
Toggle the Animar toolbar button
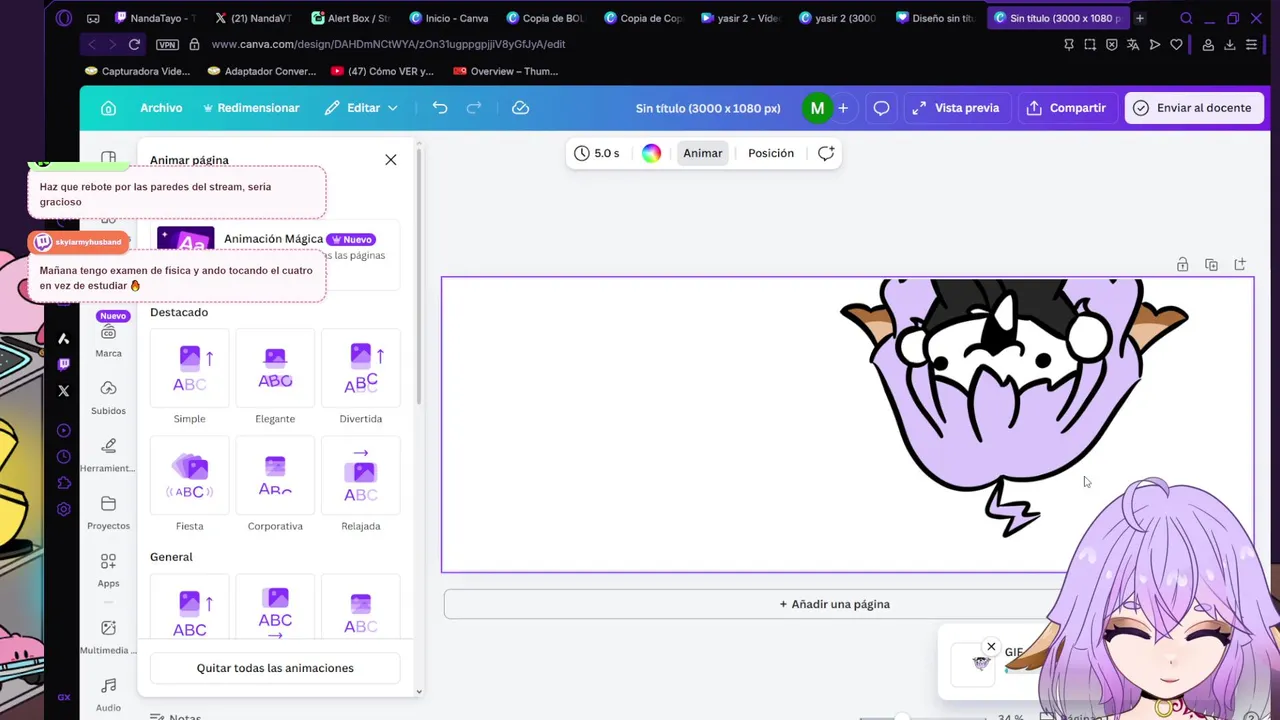(x=703, y=153)
